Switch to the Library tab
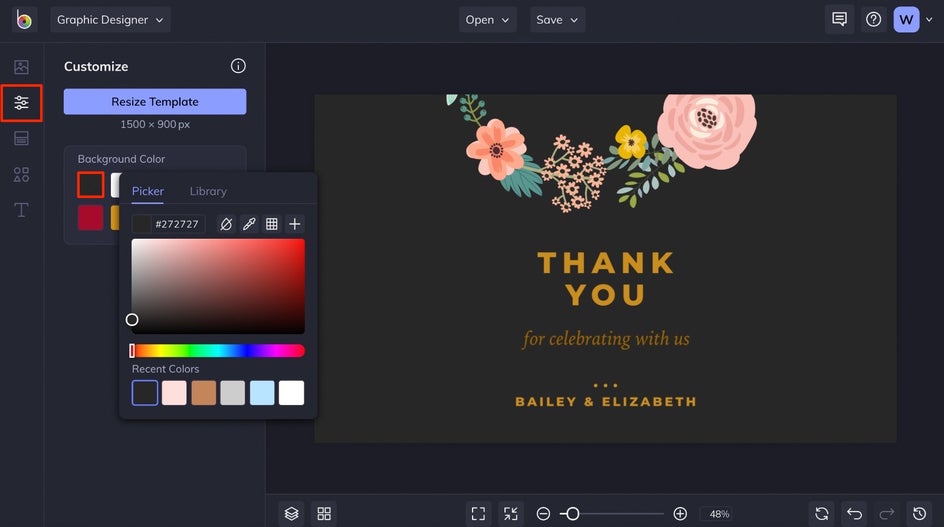The width and height of the screenshot is (944, 527). (x=208, y=191)
